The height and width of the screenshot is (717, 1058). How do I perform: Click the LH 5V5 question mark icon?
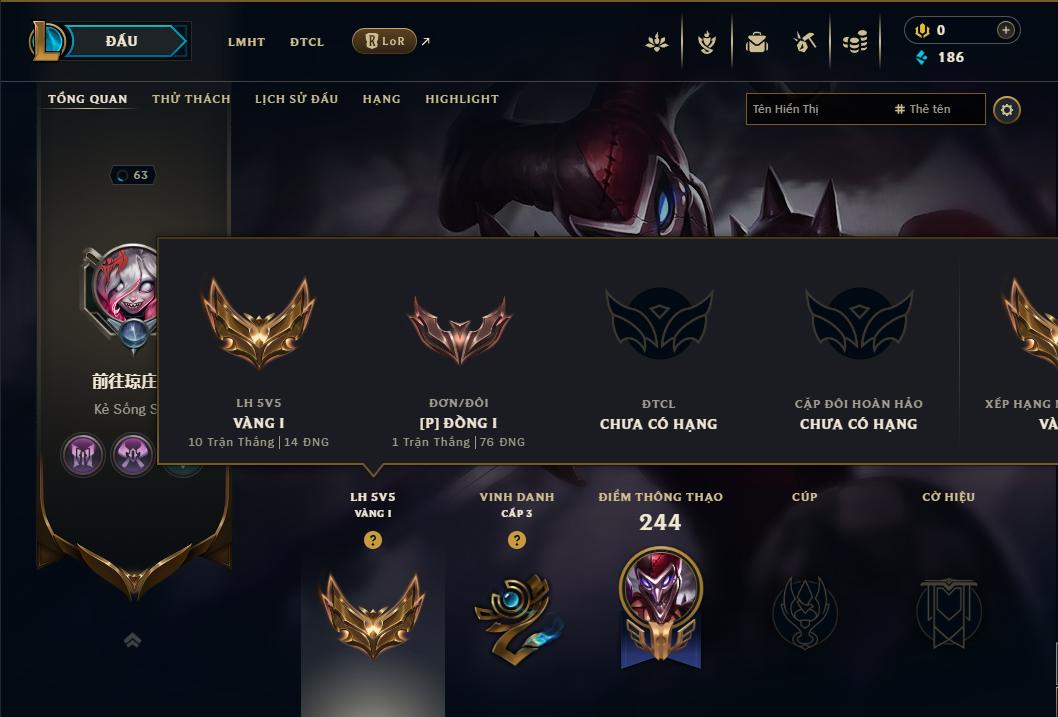coord(372,540)
